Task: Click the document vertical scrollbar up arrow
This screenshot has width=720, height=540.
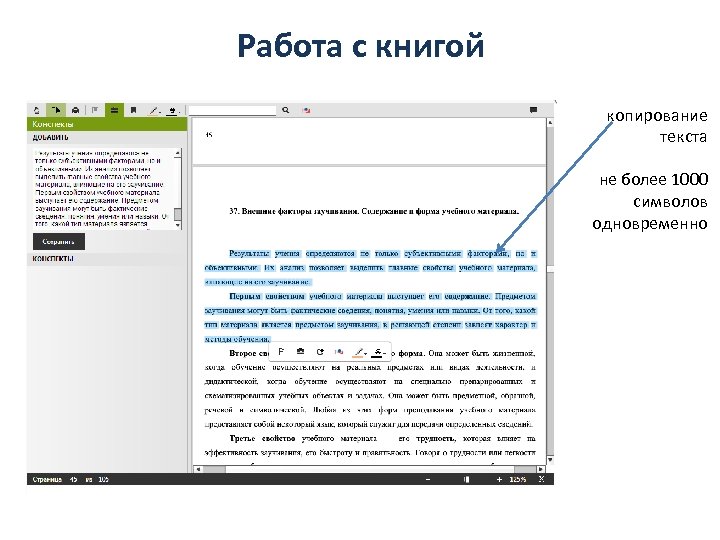Action: pos(550,123)
